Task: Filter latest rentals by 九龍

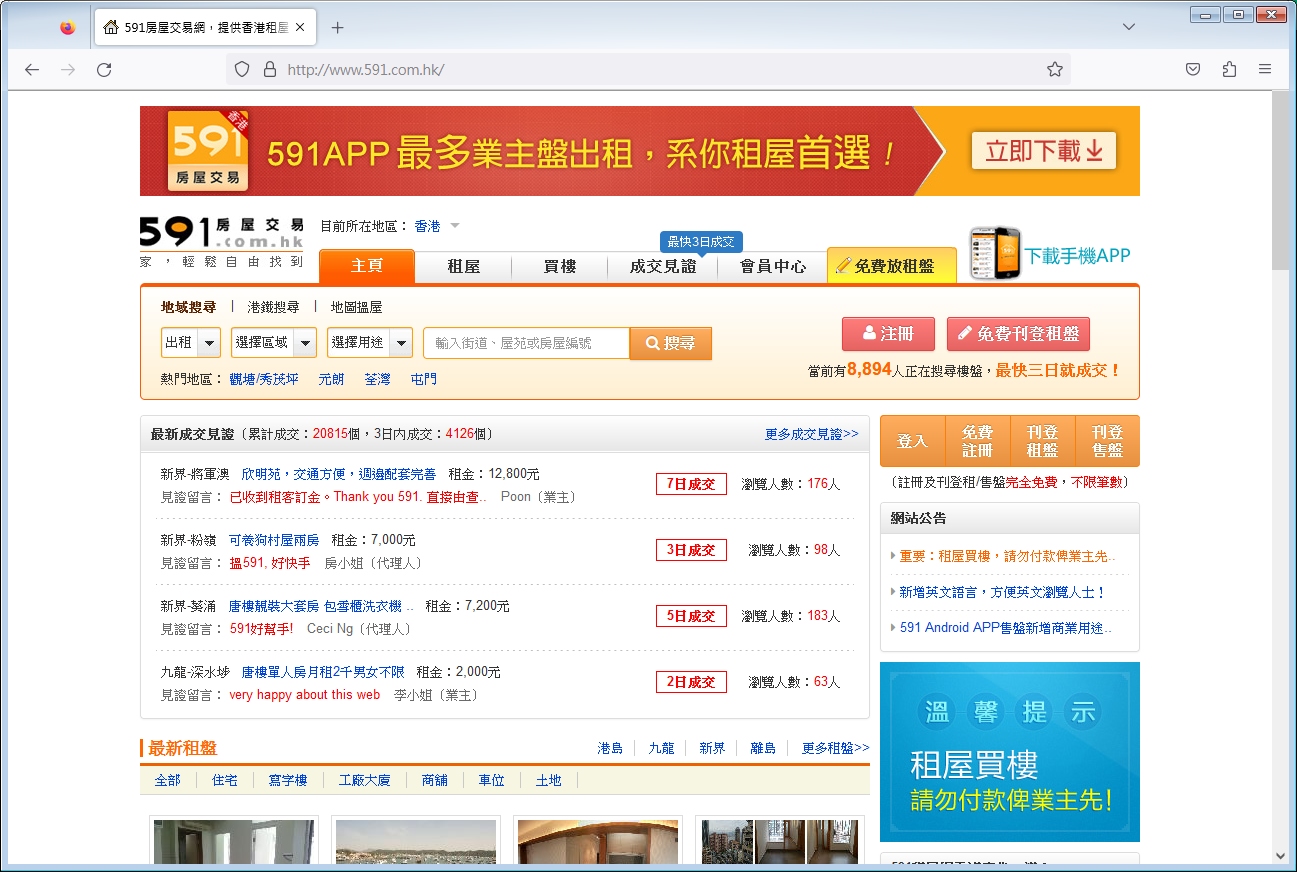Action: click(661, 748)
